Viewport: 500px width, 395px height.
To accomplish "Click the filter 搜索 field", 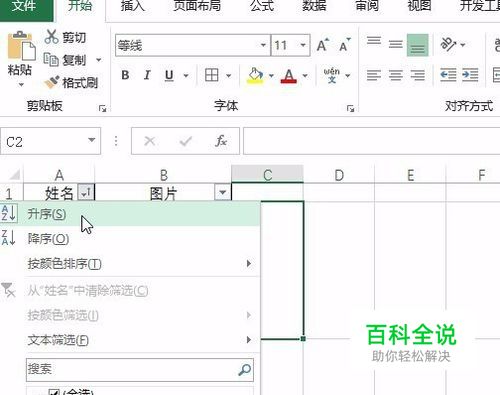I will 140,370.
